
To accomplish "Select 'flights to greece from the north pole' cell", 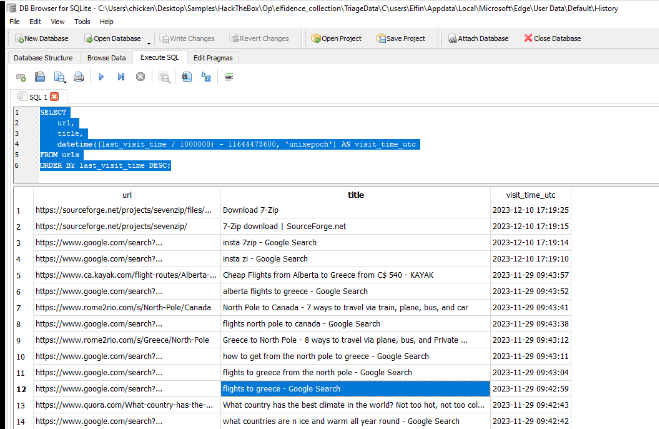I will click(x=356, y=373).
